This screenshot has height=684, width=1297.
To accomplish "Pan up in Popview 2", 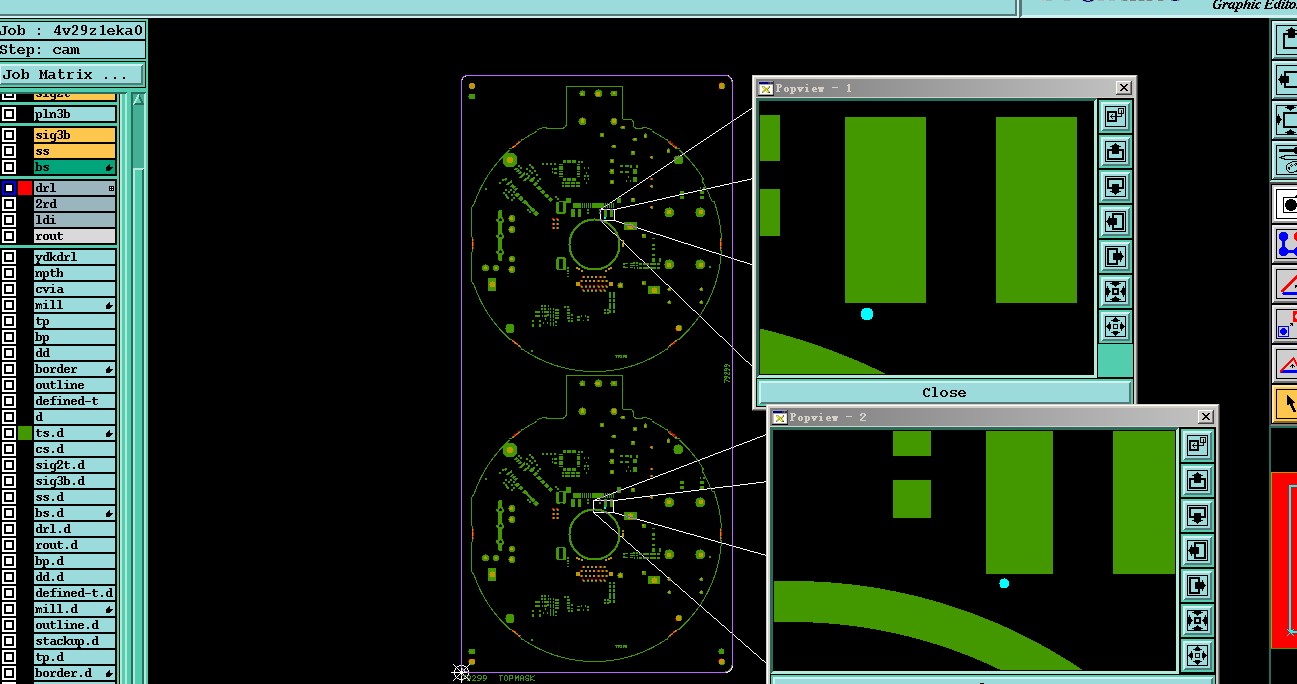I will (1197, 480).
